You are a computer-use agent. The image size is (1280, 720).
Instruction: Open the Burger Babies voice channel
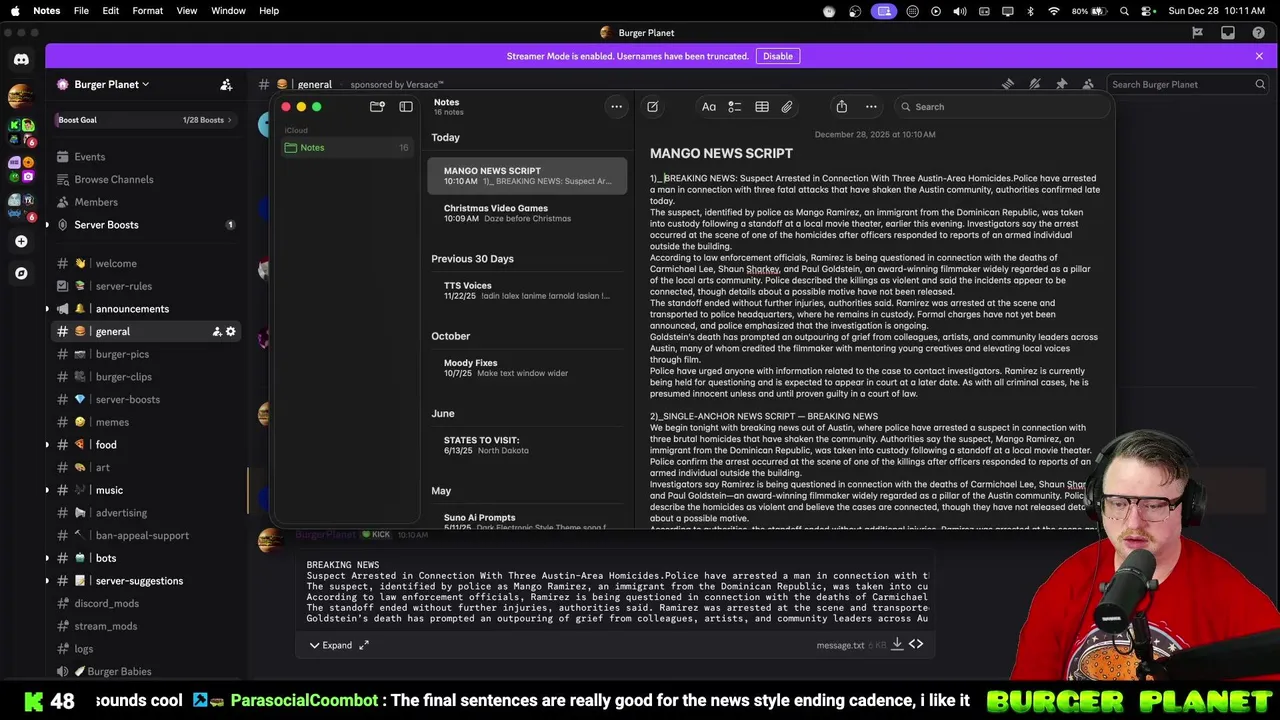(x=144, y=672)
